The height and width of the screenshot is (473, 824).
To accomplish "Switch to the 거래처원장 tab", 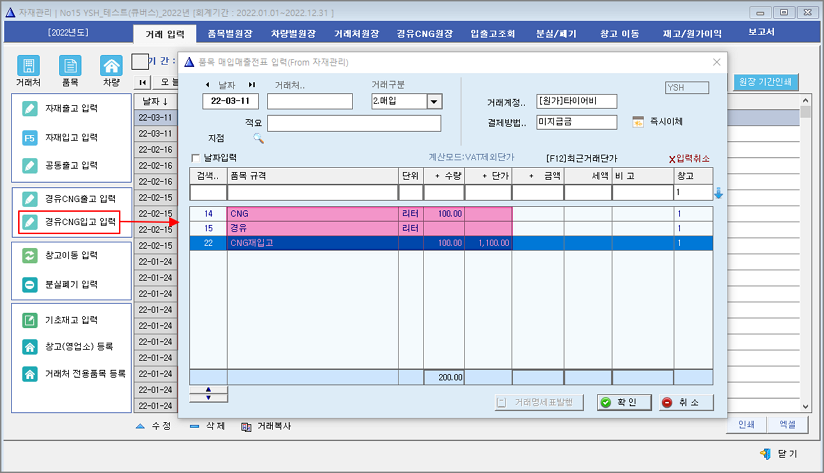I will point(356,34).
